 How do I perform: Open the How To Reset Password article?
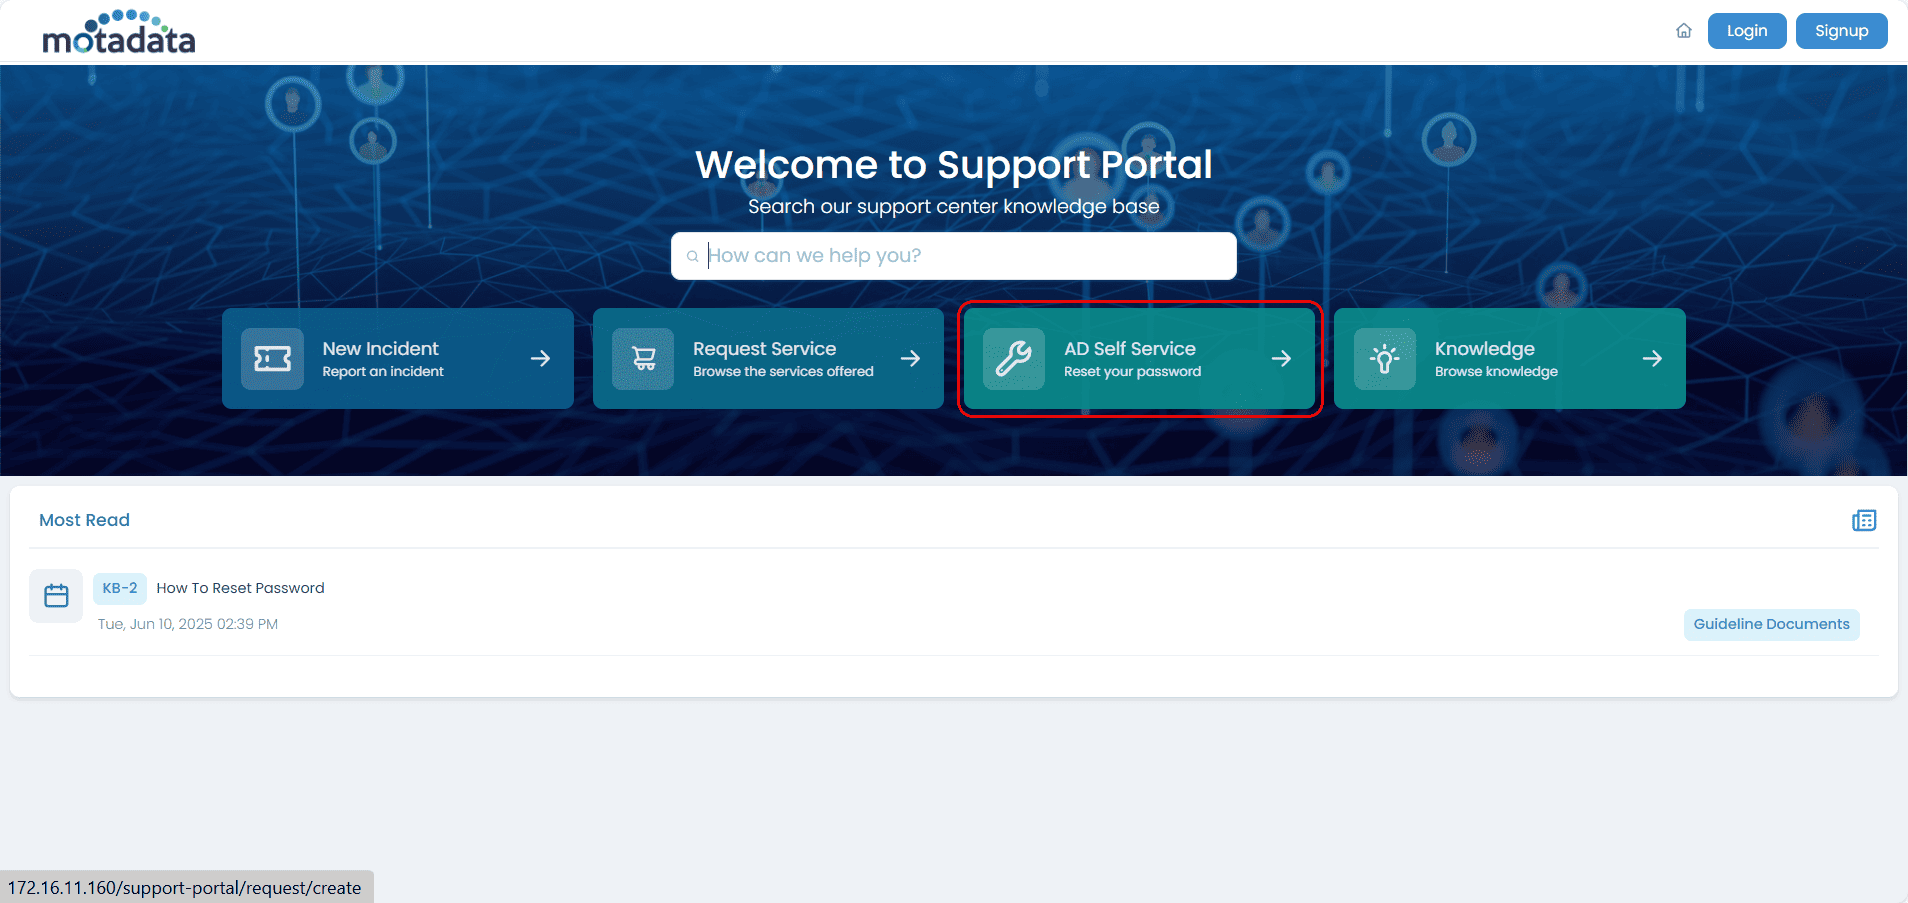[240, 588]
